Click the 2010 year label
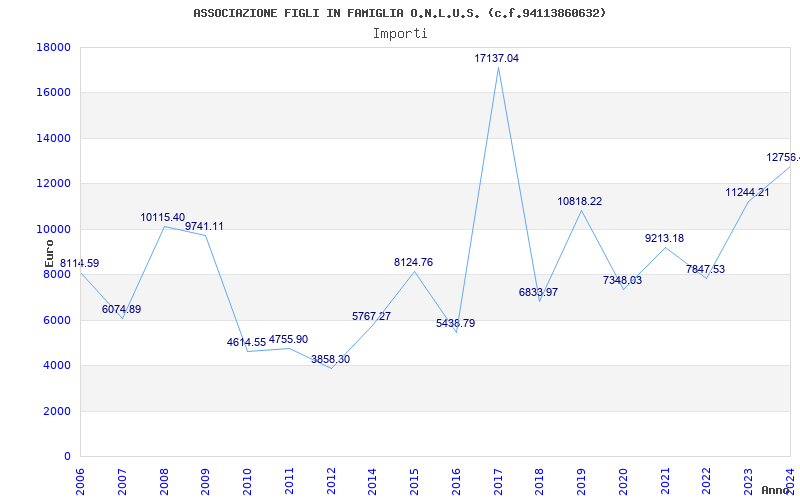The image size is (800, 500). [x=247, y=481]
